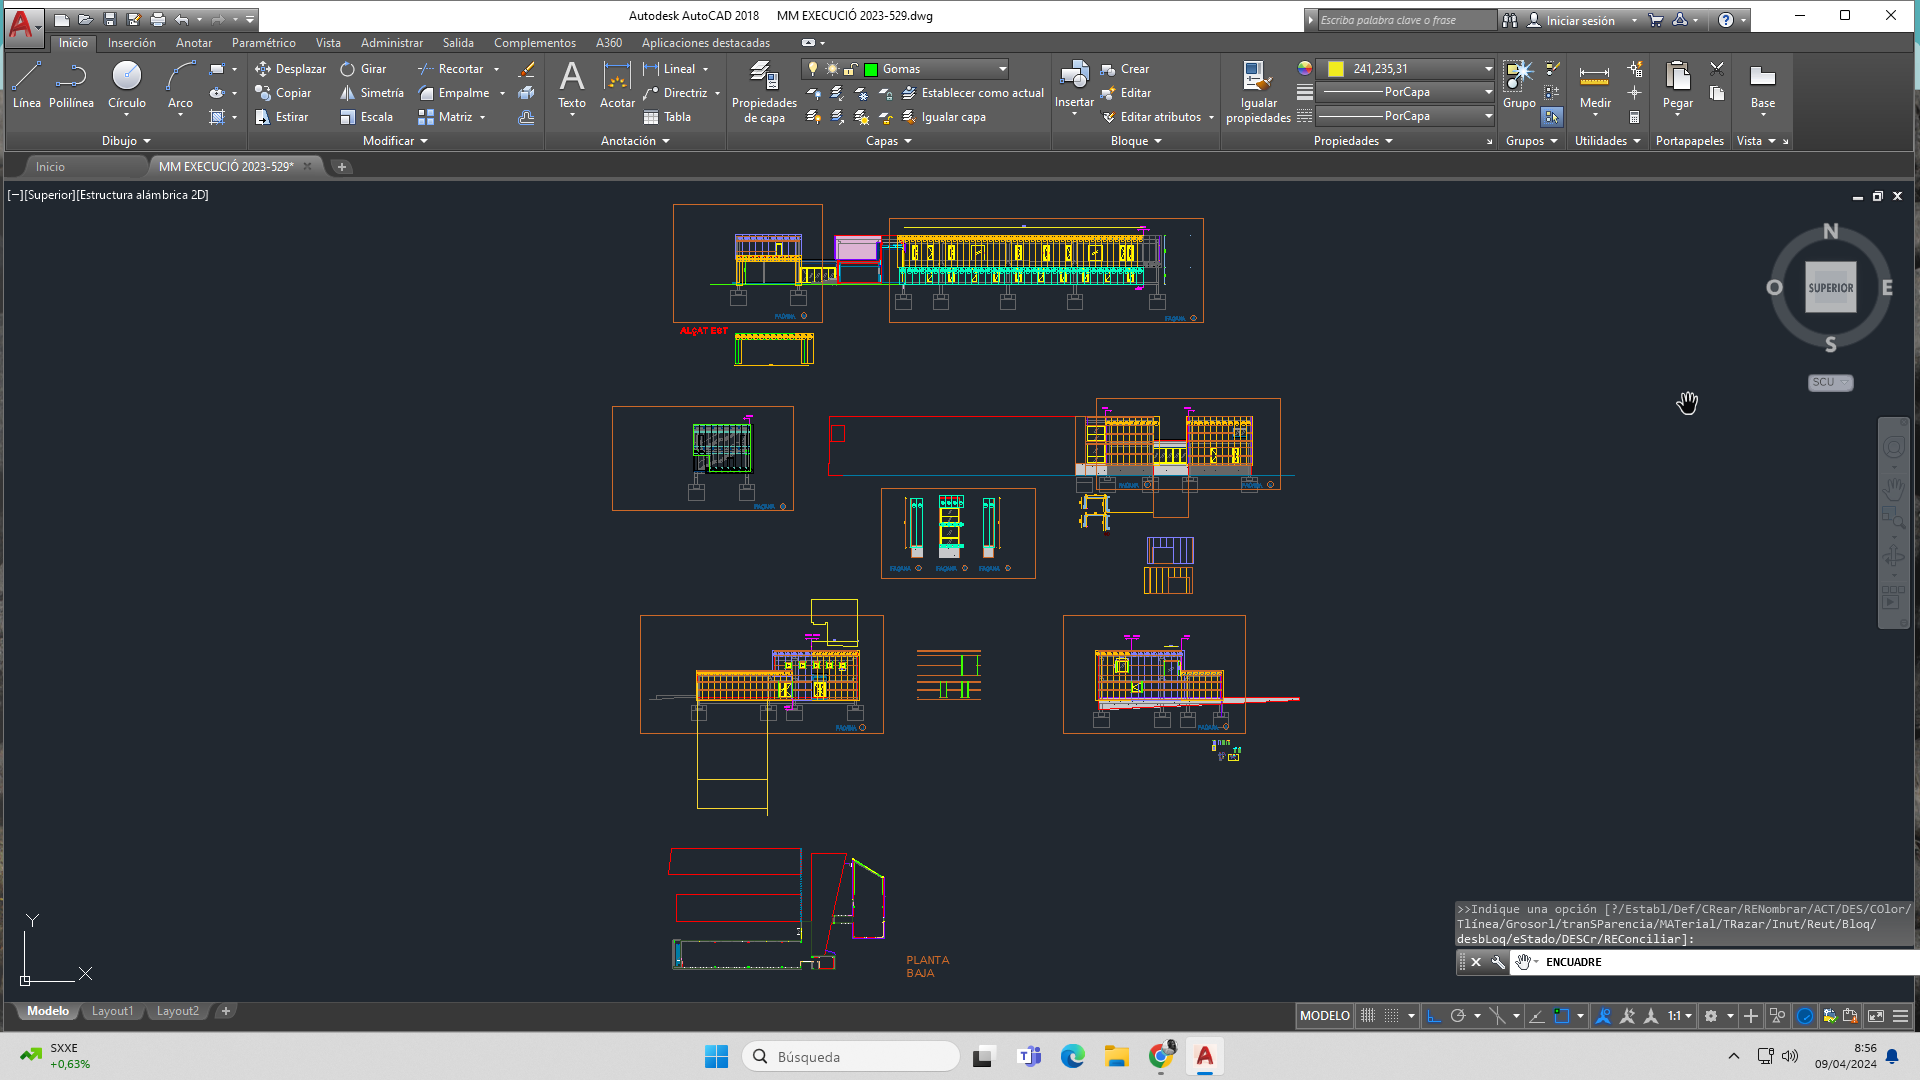Open the Gomas layer dropdown

click(x=1002, y=69)
